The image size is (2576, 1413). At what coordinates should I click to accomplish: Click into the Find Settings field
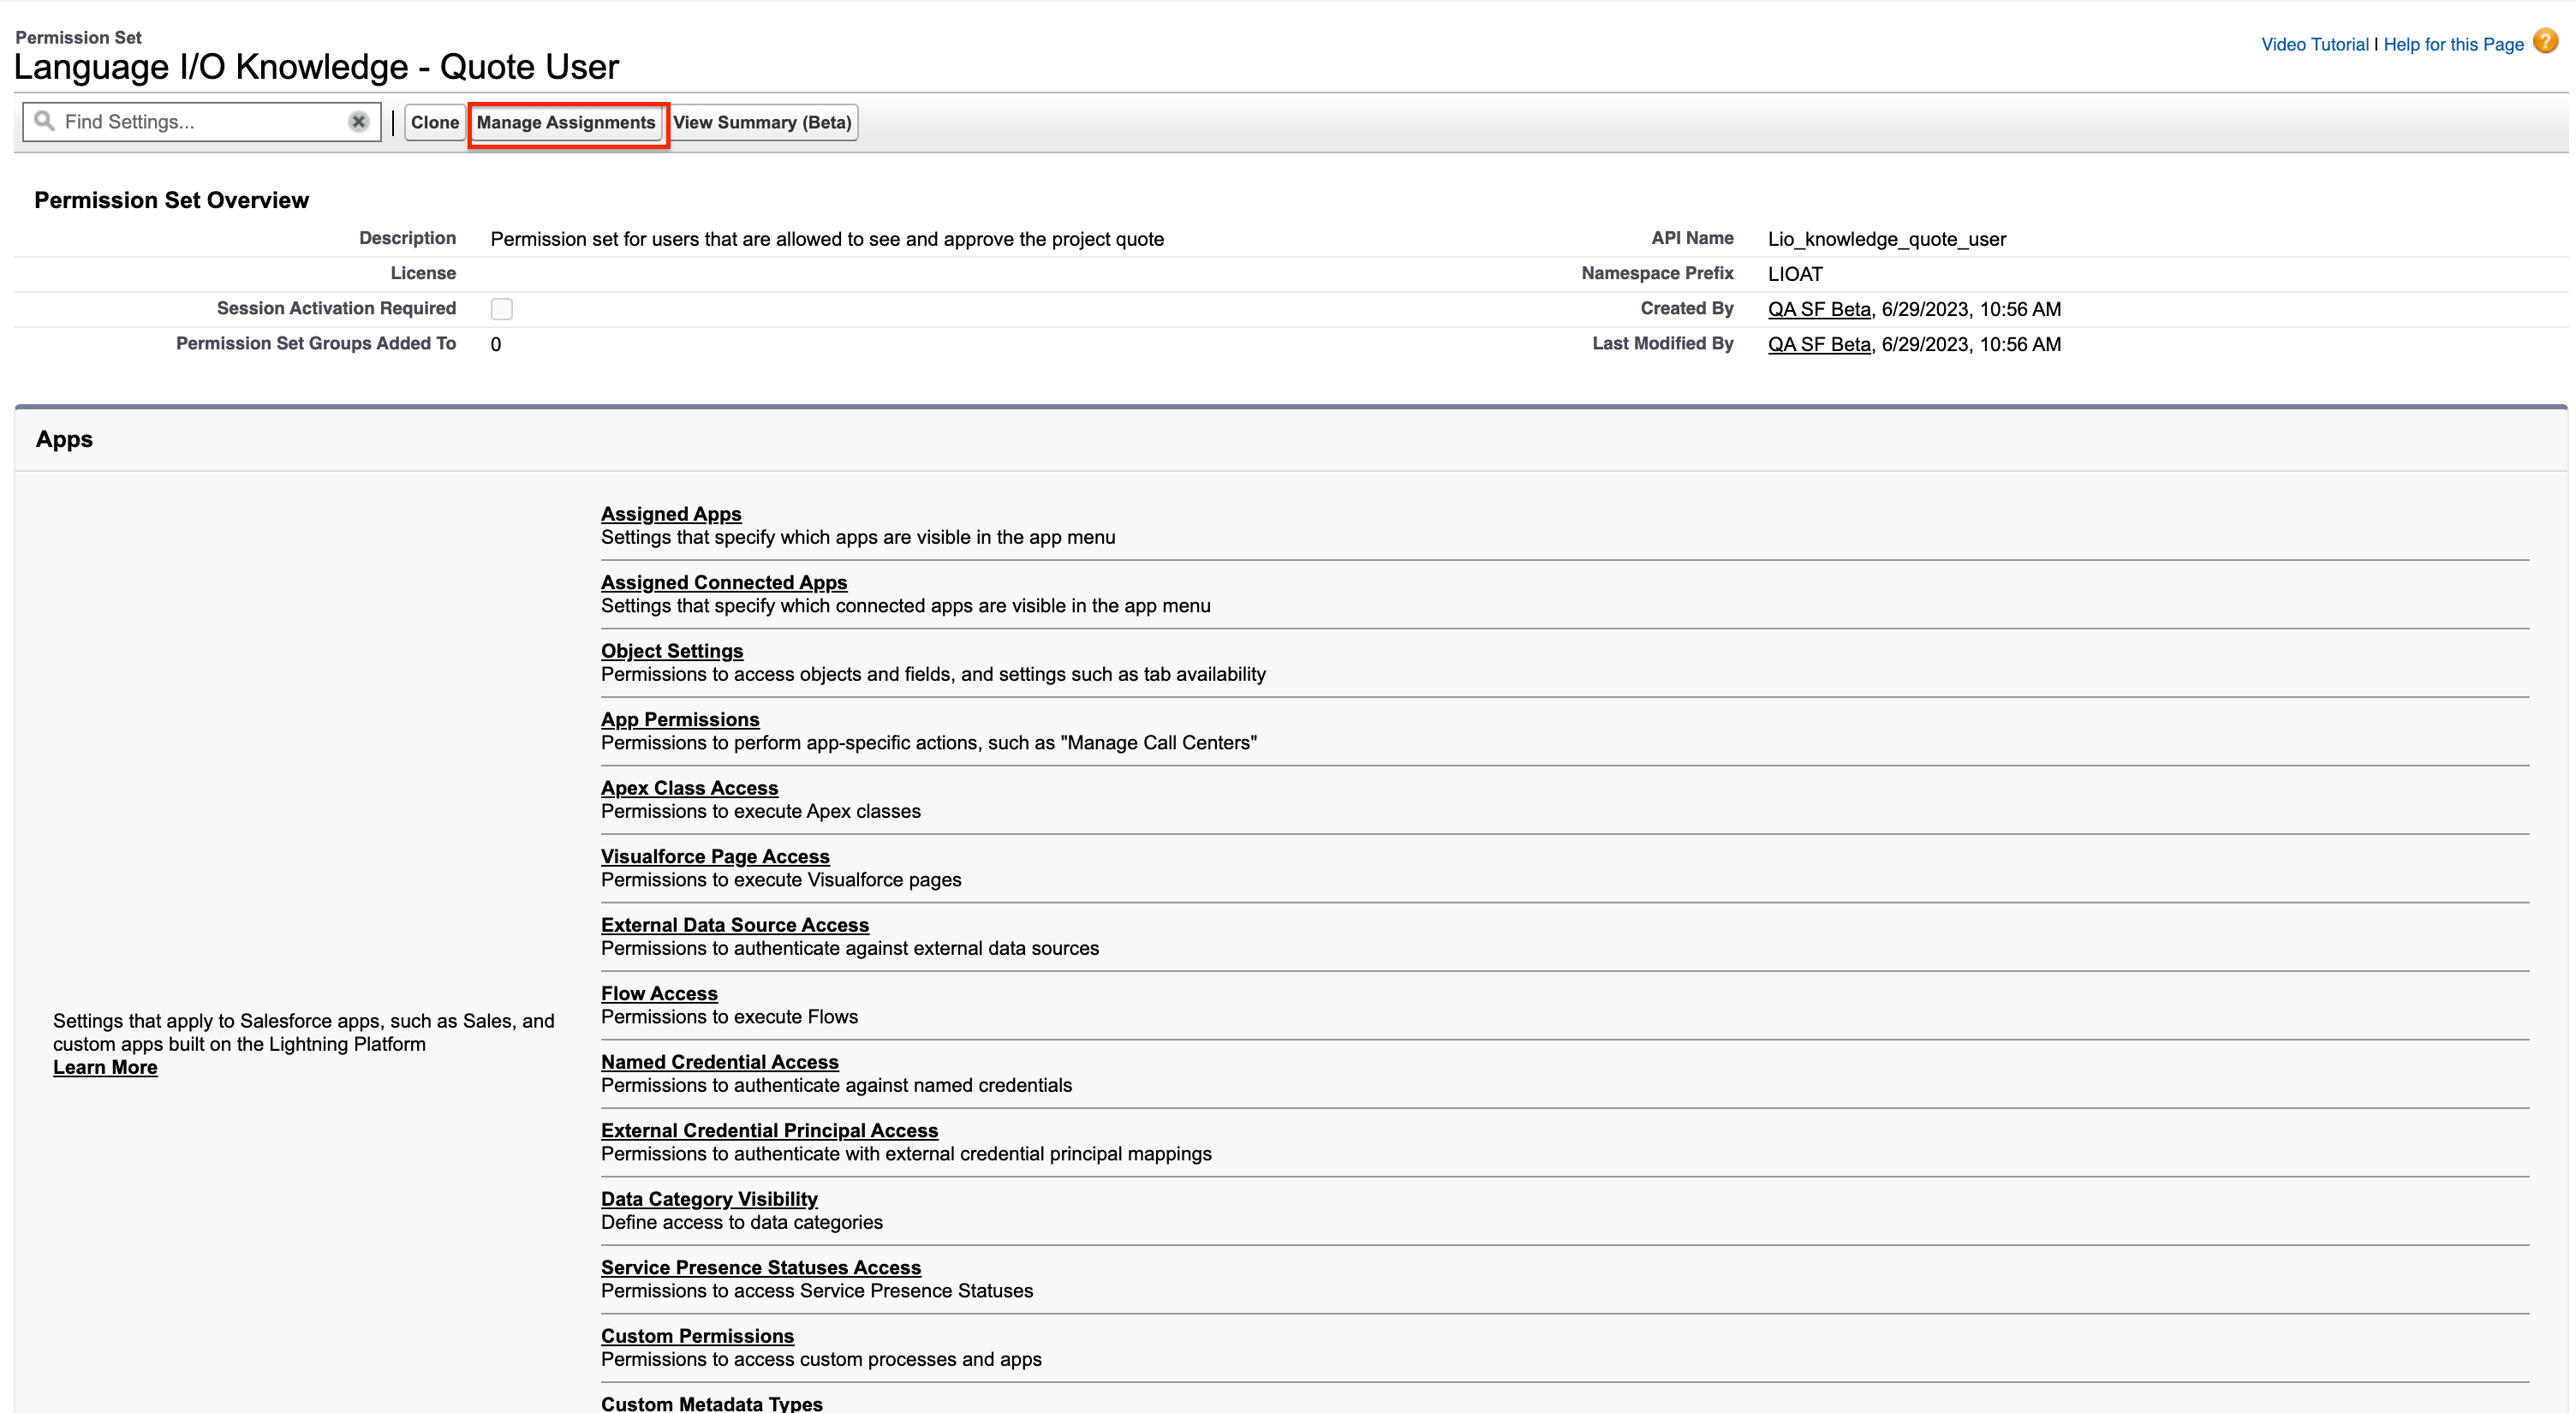202,121
